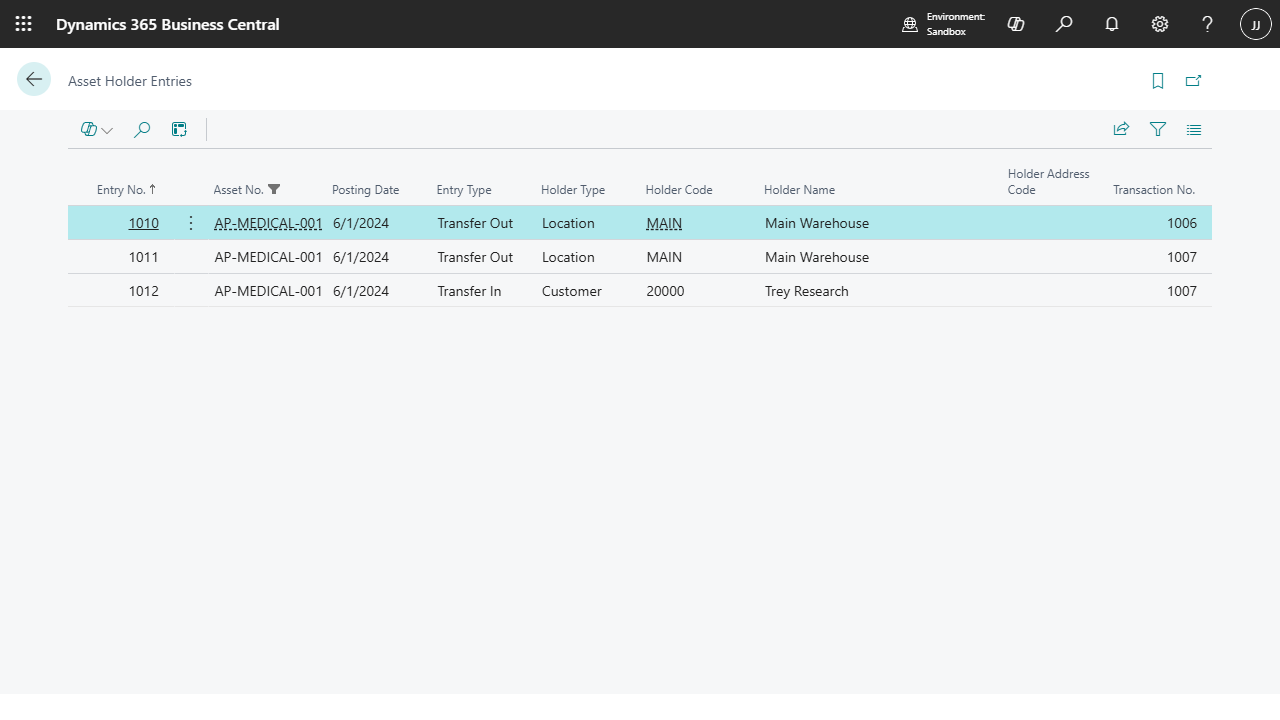This screenshot has height=720, width=1280.
Task: Open the Transaction No. column header menu
Action: click(1154, 190)
